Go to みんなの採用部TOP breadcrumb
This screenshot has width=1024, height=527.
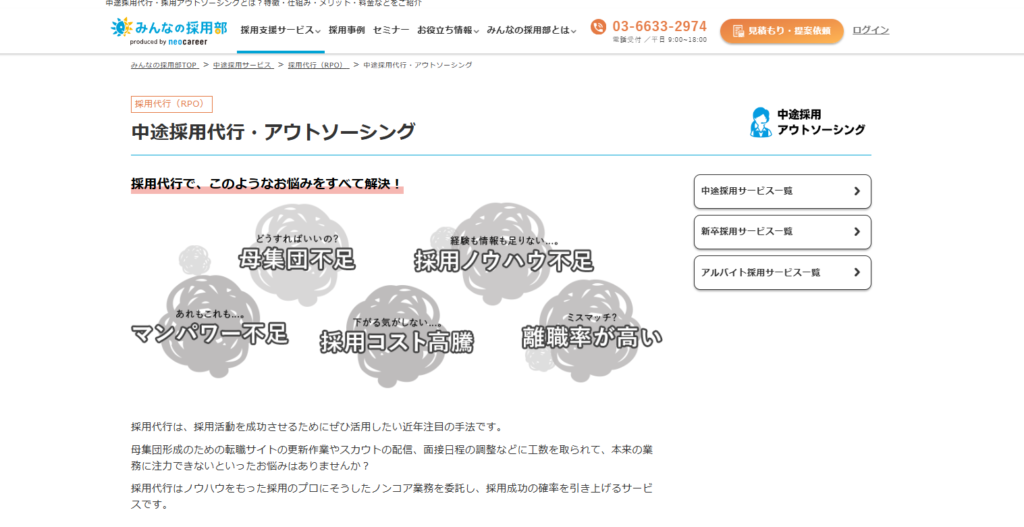164,65
